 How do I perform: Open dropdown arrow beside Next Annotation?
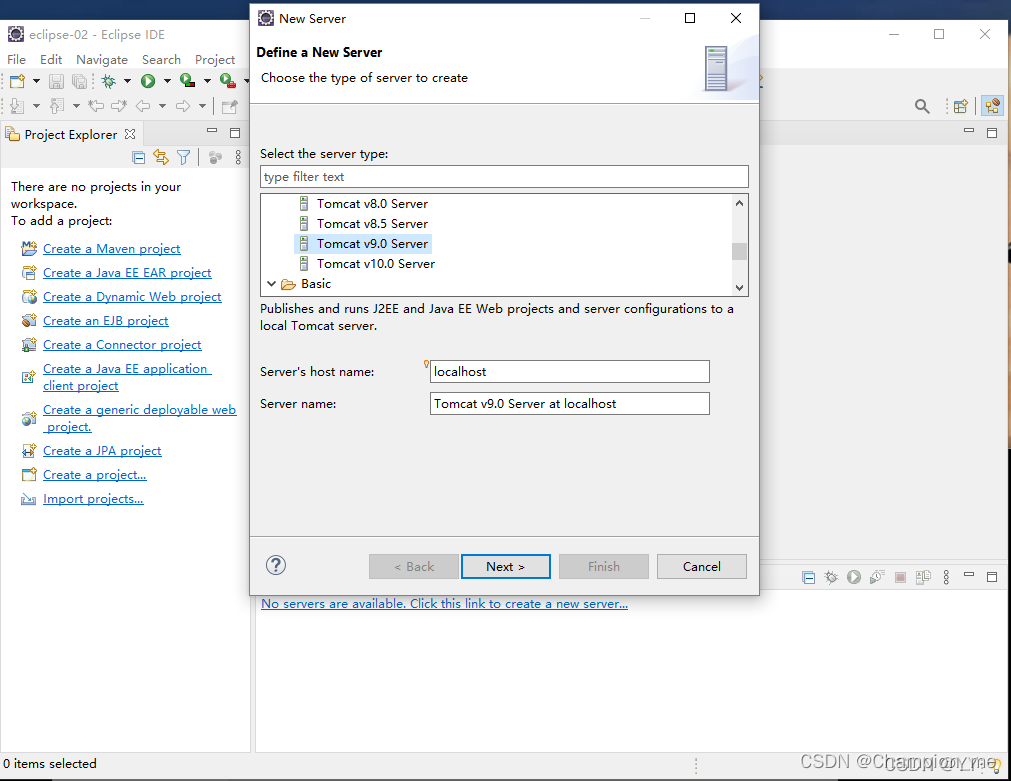36,106
